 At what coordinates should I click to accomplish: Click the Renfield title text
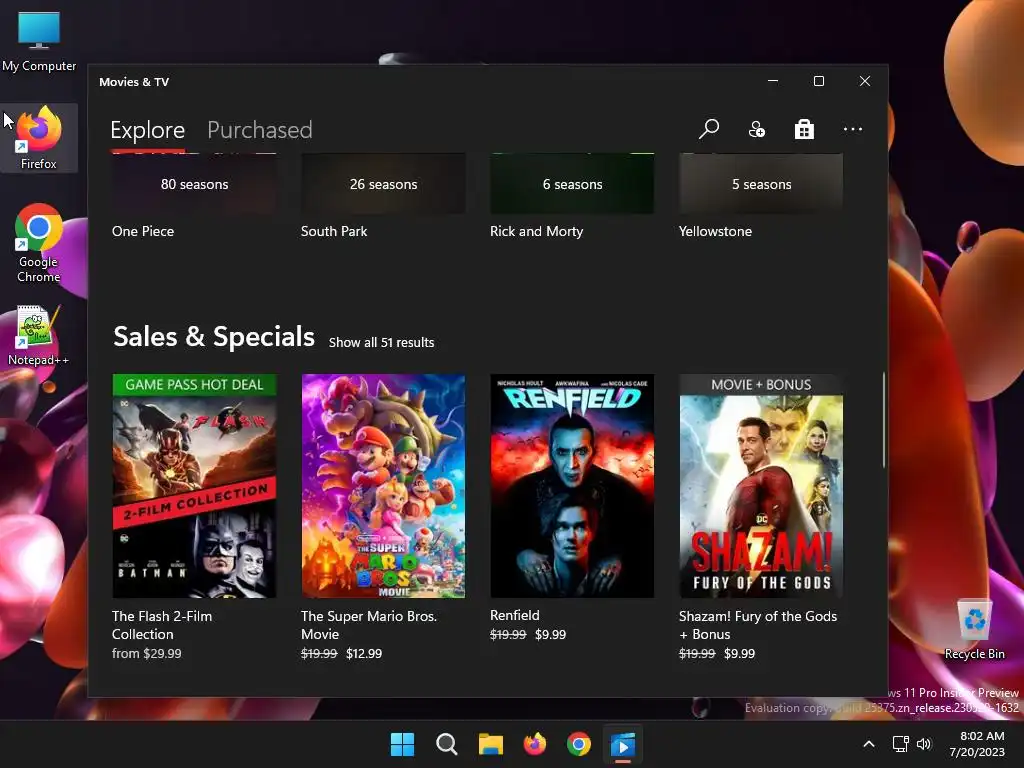[x=515, y=615]
